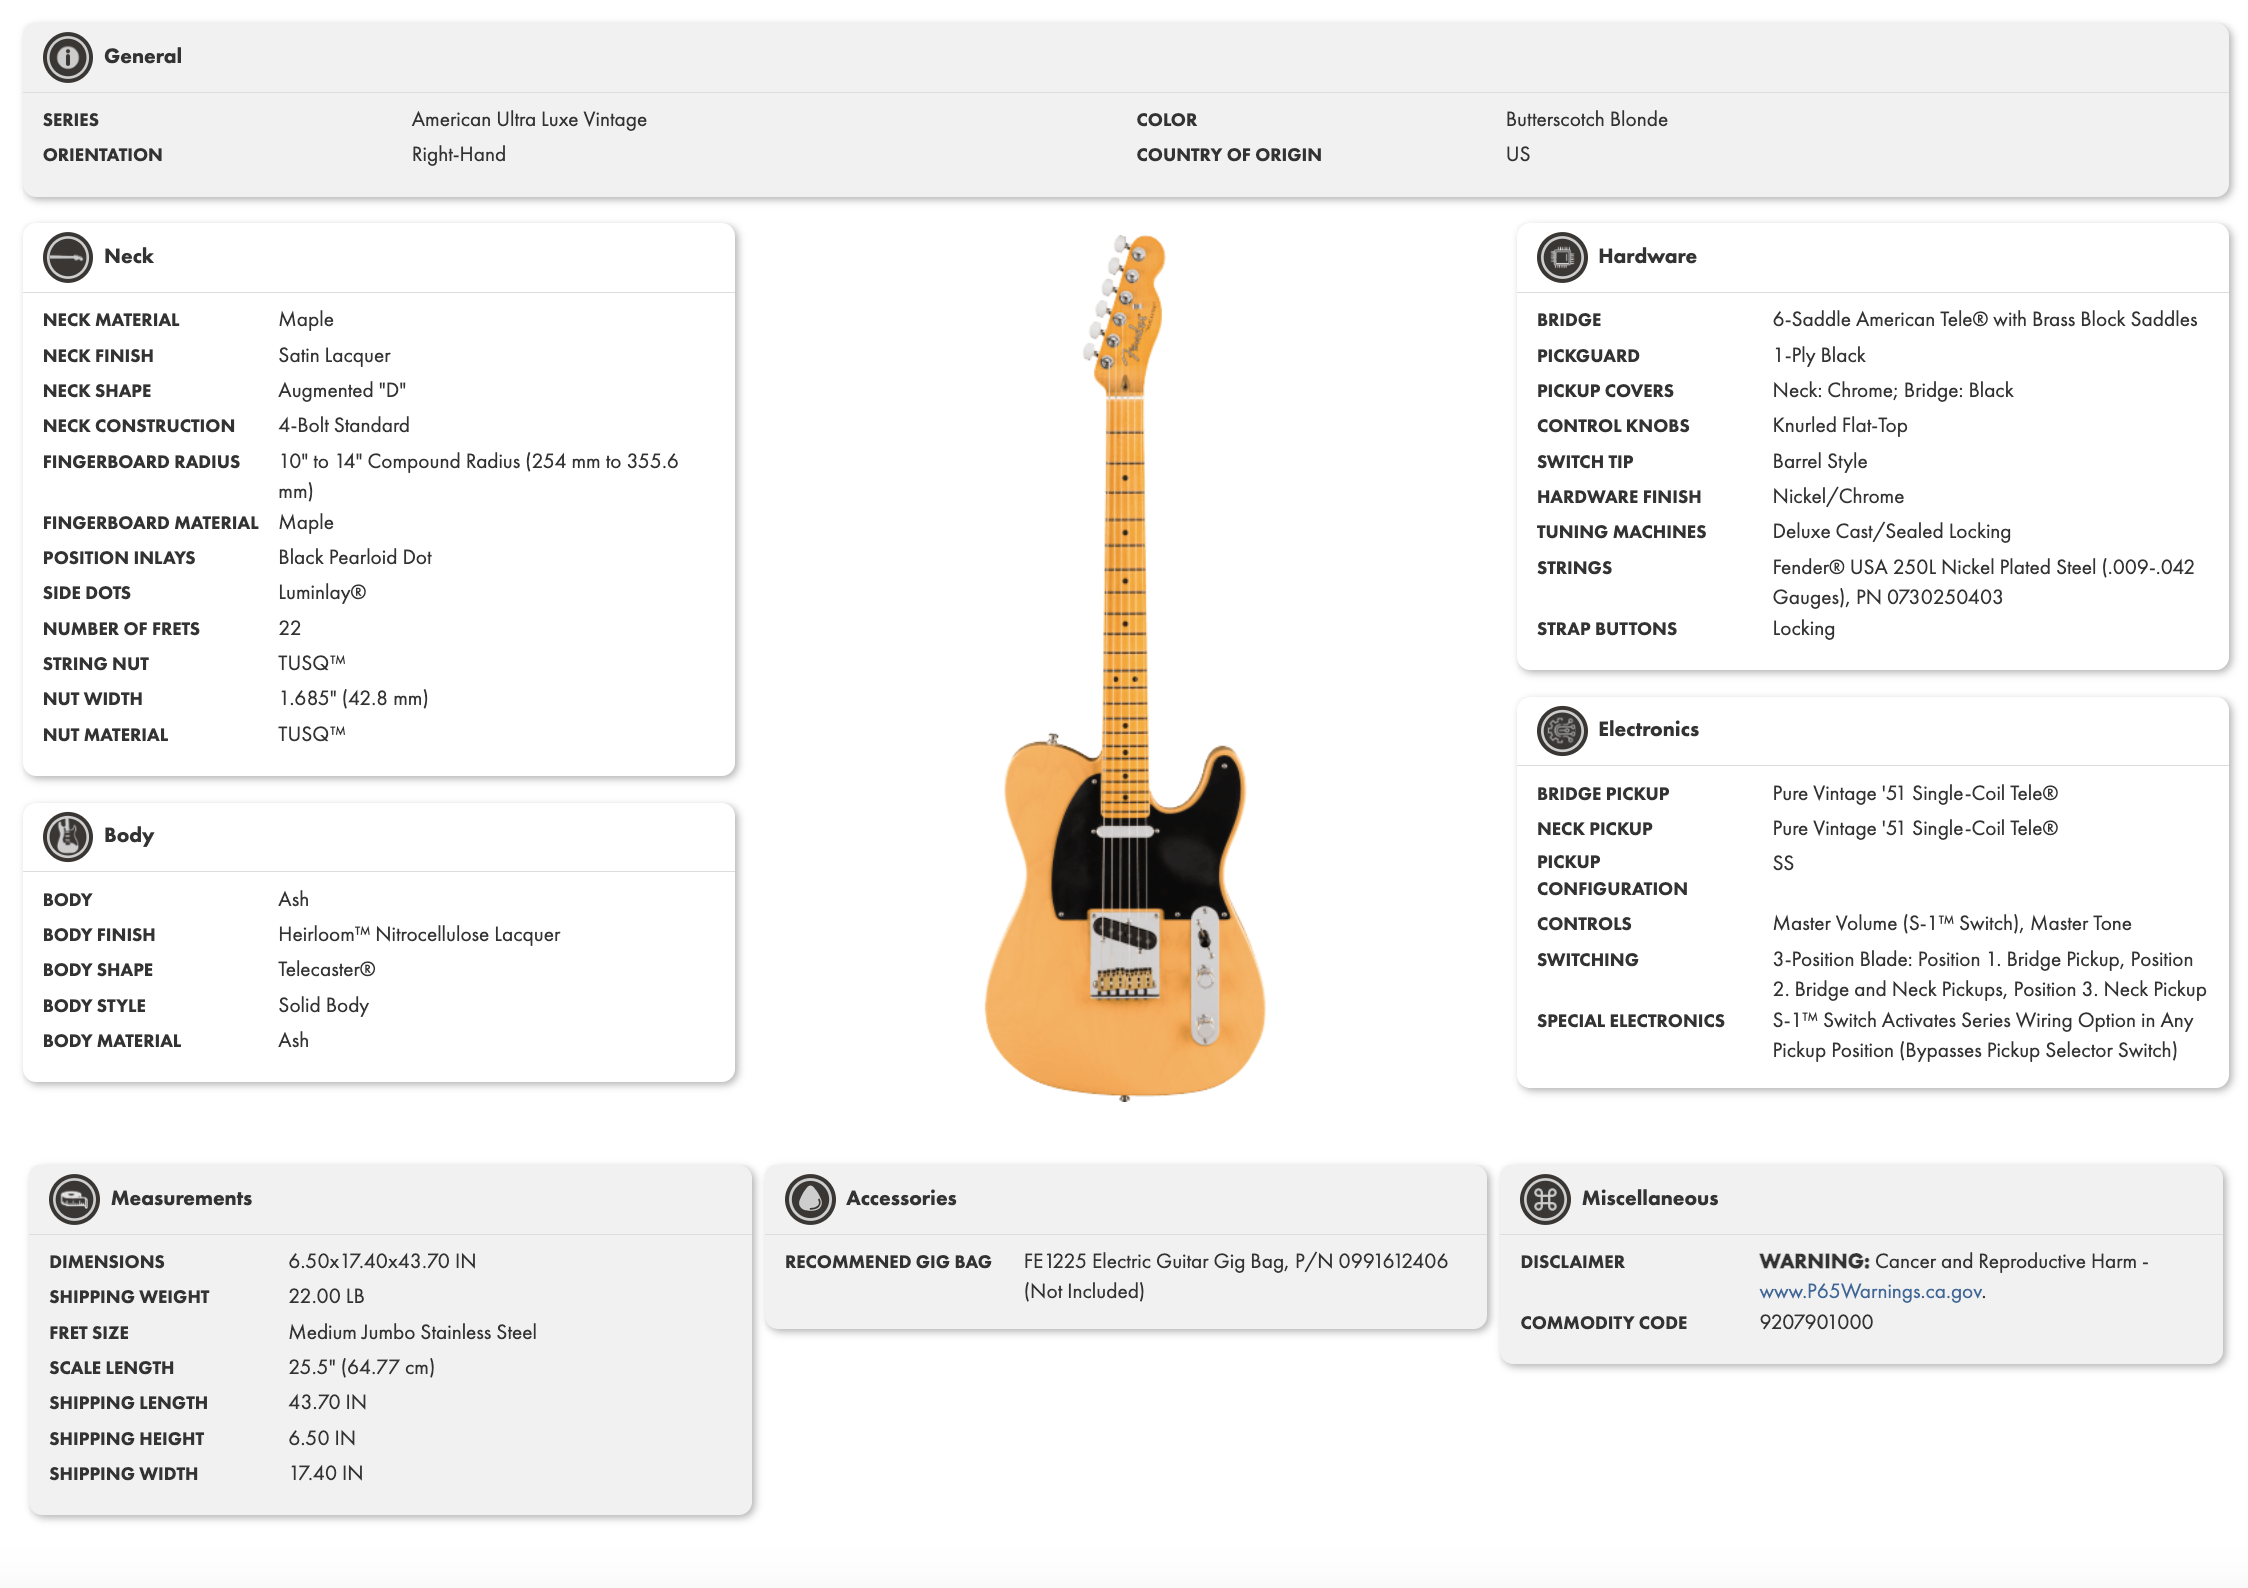Viewport: 2248px width, 1588px height.
Task: Click the American Ultra Luxe Vintage series text
Action: coord(529,119)
